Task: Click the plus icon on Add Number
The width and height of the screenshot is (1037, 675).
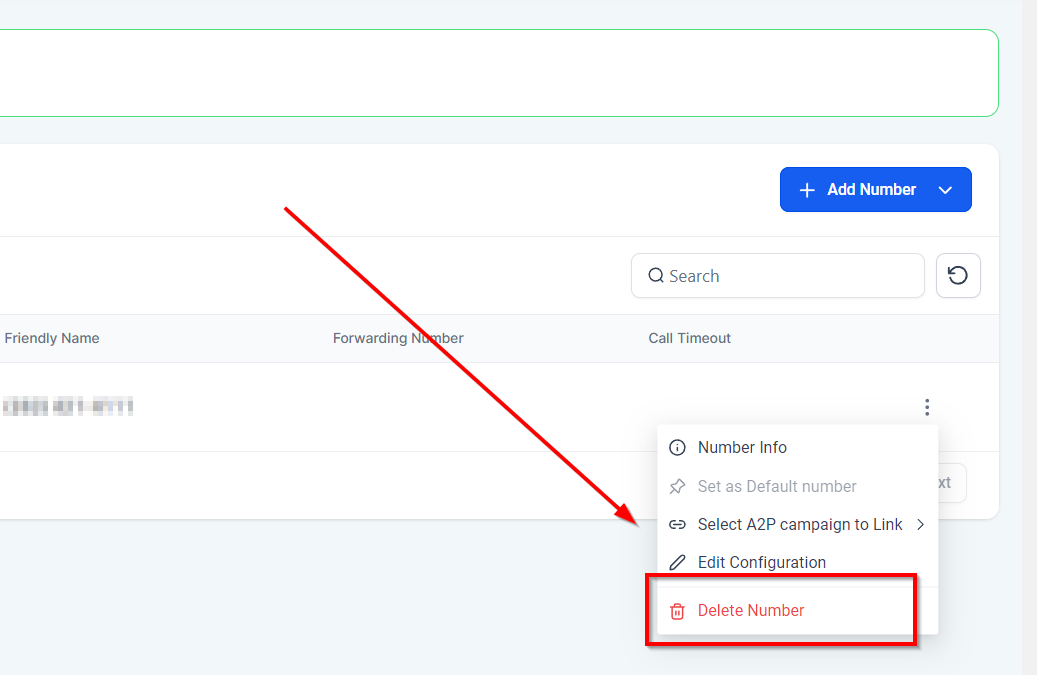Action: coord(808,190)
